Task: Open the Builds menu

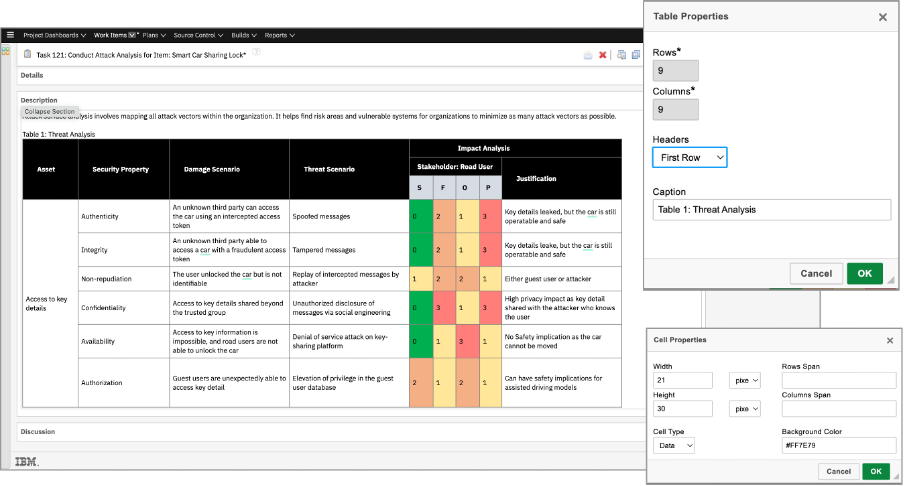Action: click(x=244, y=35)
